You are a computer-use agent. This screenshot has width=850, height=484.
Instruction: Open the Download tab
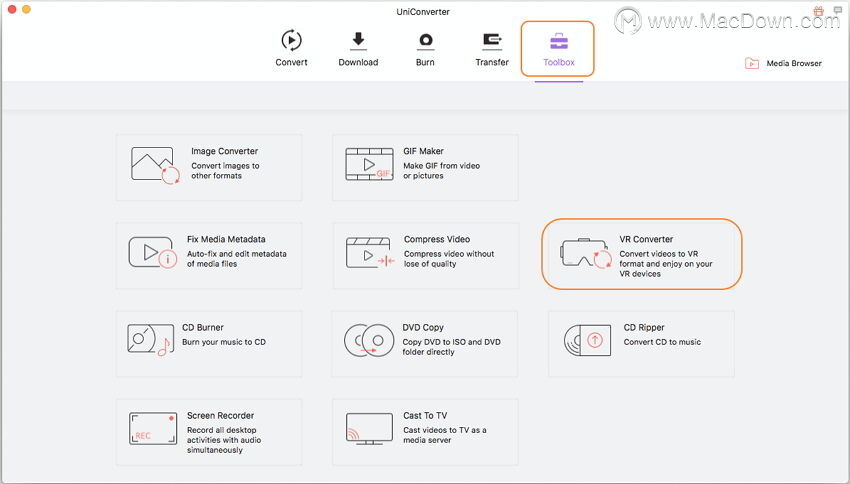tap(358, 48)
